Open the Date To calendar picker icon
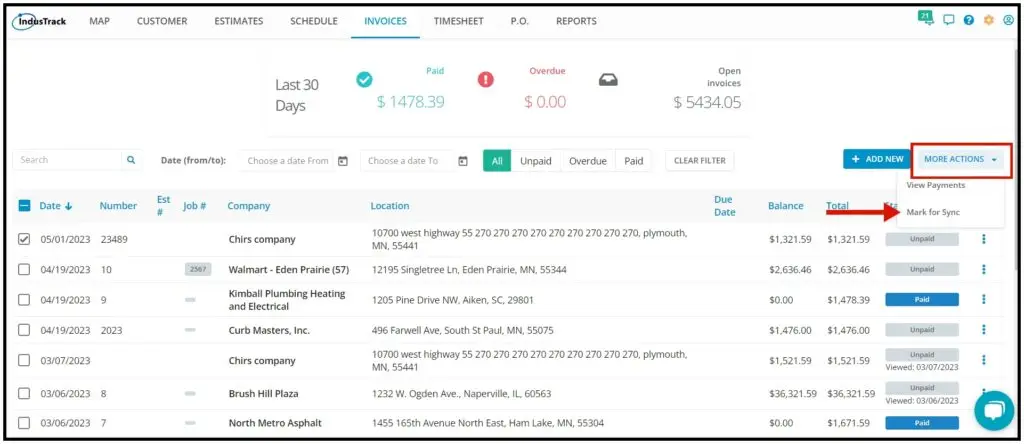The height and width of the screenshot is (444, 1024). coord(463,161)
